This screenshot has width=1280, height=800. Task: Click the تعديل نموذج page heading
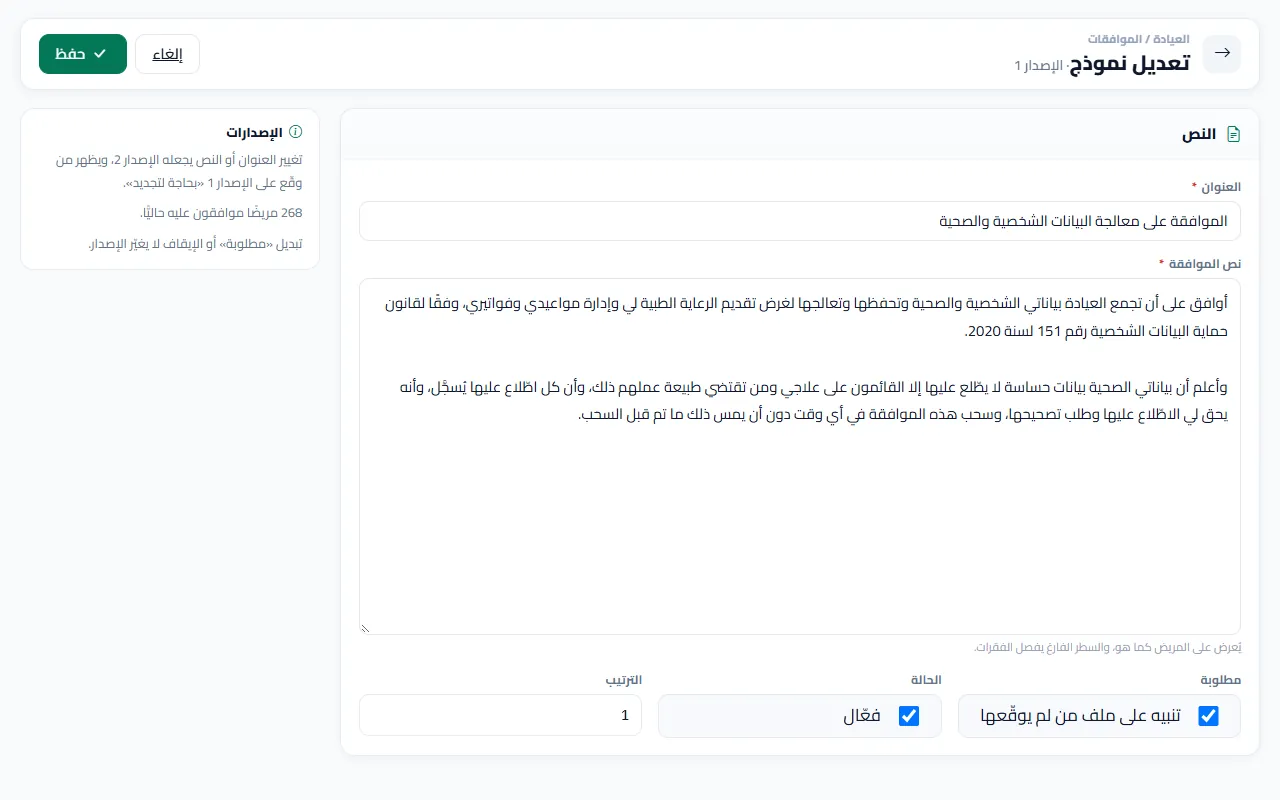coord(1129,63)
